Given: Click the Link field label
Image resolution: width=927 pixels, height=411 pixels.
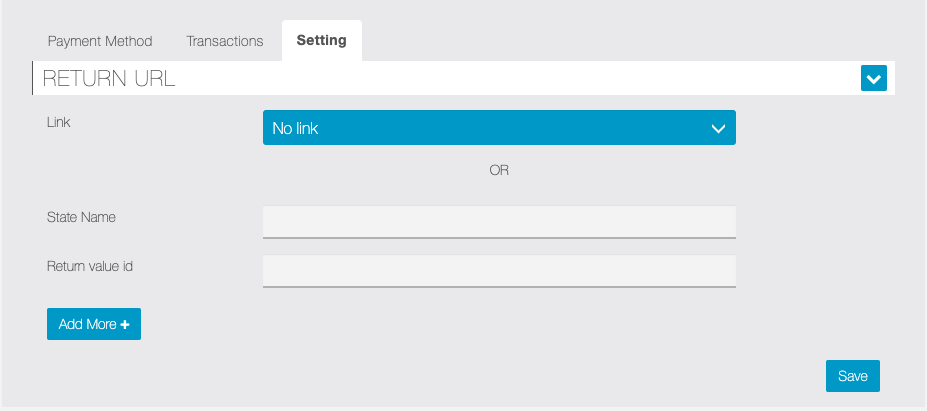Looking at the screenshot, I should click(59, 122).
